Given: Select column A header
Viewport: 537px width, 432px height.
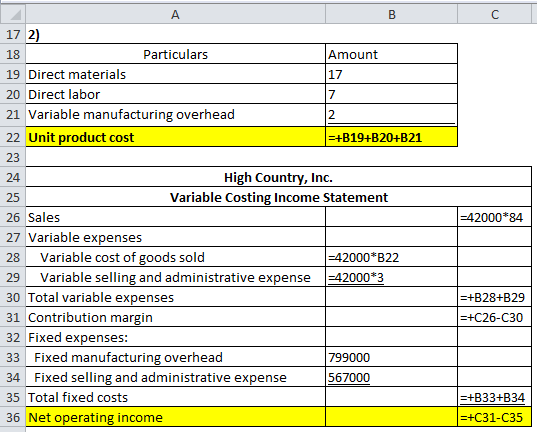Looking at the screenshot, I should point(175,14).
